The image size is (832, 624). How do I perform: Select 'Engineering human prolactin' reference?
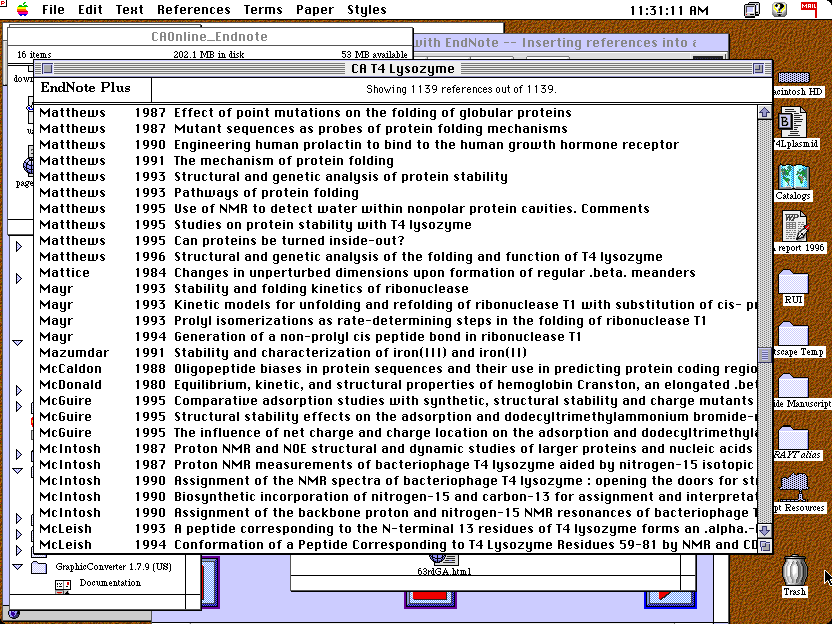click(x=395, y=144)
